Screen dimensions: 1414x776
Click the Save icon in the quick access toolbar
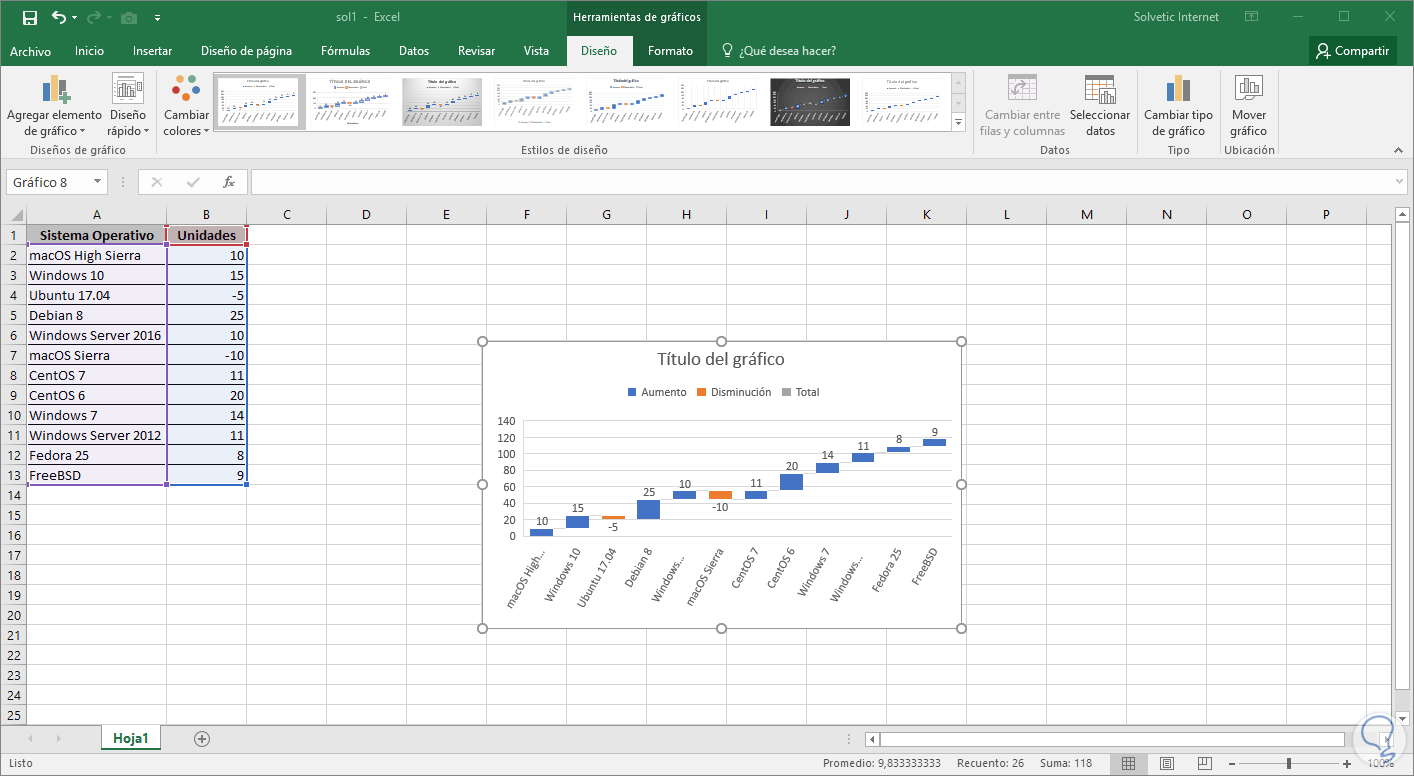coord(29,18)
